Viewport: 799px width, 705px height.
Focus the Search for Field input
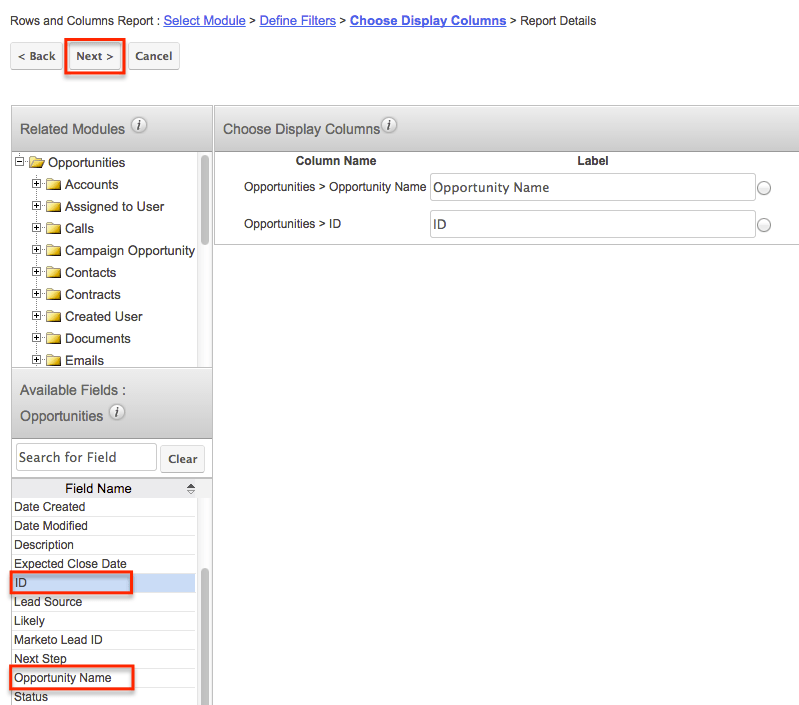pos(86,457)
